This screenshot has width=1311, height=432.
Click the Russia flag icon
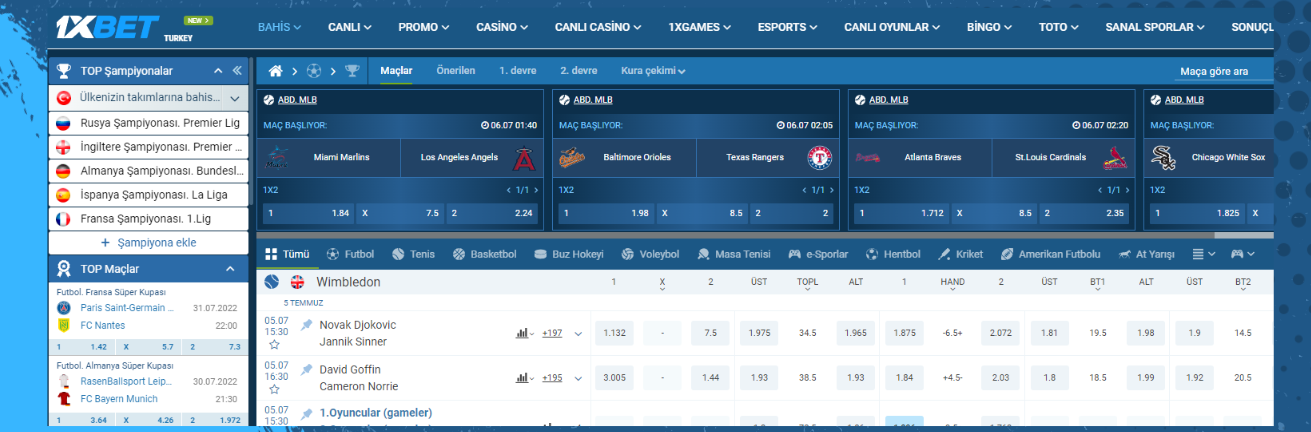64,124
